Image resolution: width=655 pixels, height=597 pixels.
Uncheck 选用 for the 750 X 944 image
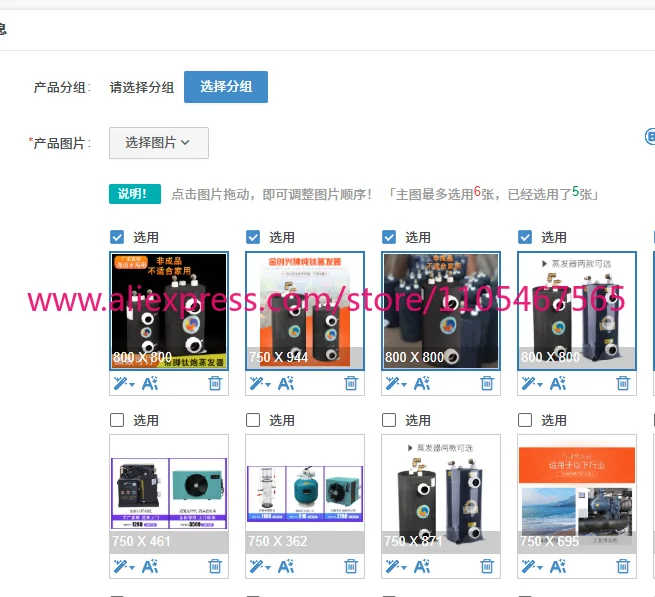(253, 237)
